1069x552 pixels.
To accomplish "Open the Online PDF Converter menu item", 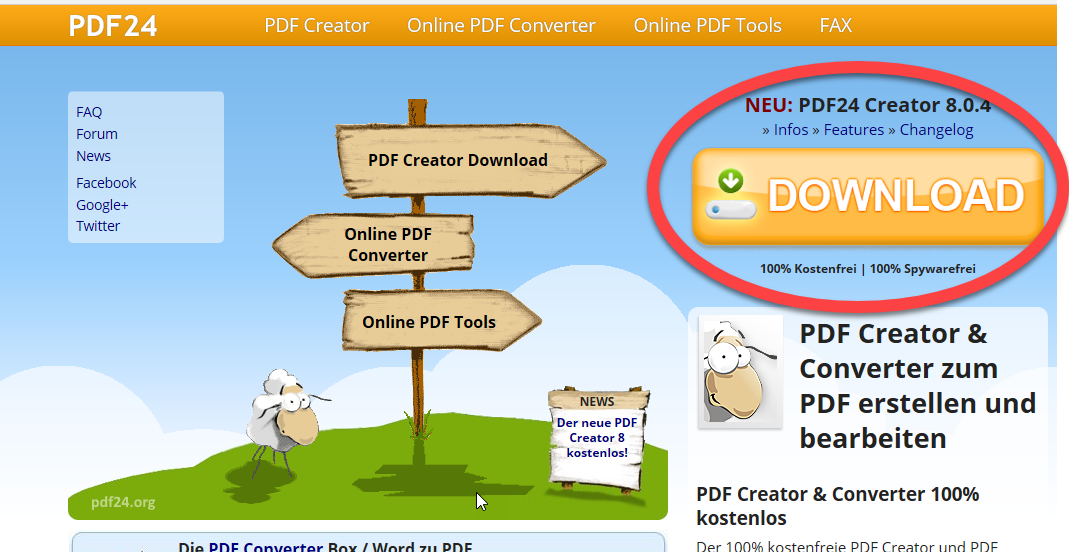I will coord(501,26).
